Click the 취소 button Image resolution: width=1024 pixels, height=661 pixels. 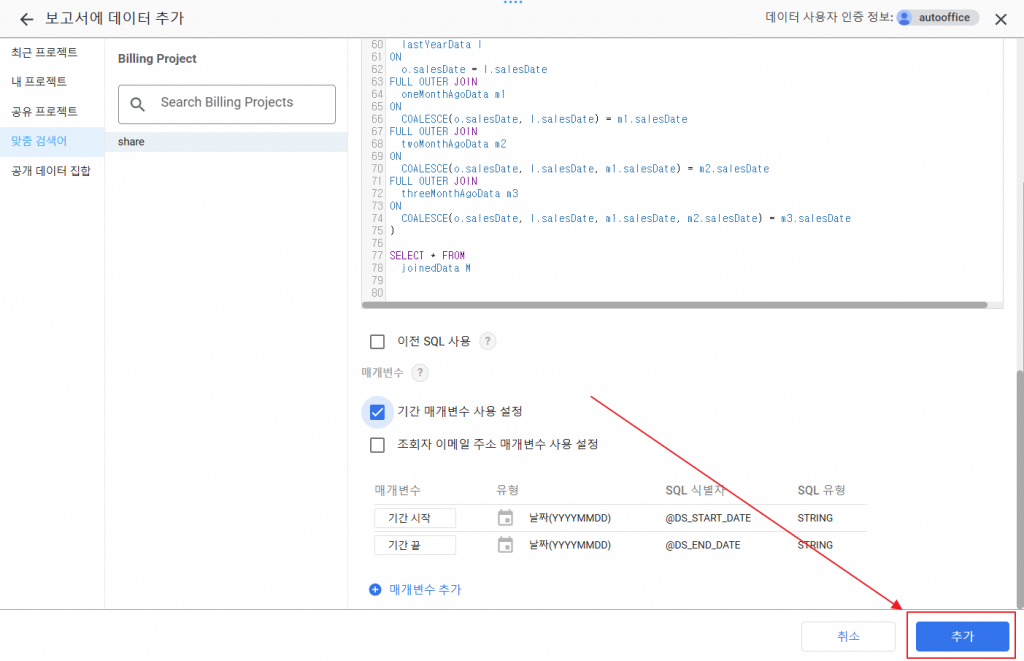[848, 636]
